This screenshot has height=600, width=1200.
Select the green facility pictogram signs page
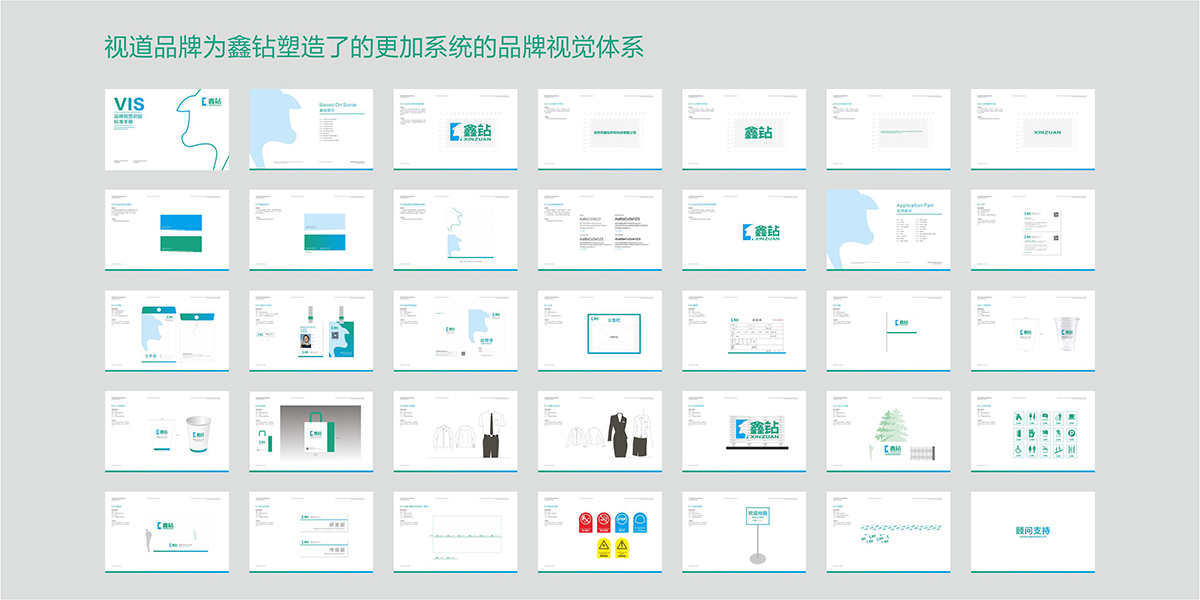[1033, 431]
